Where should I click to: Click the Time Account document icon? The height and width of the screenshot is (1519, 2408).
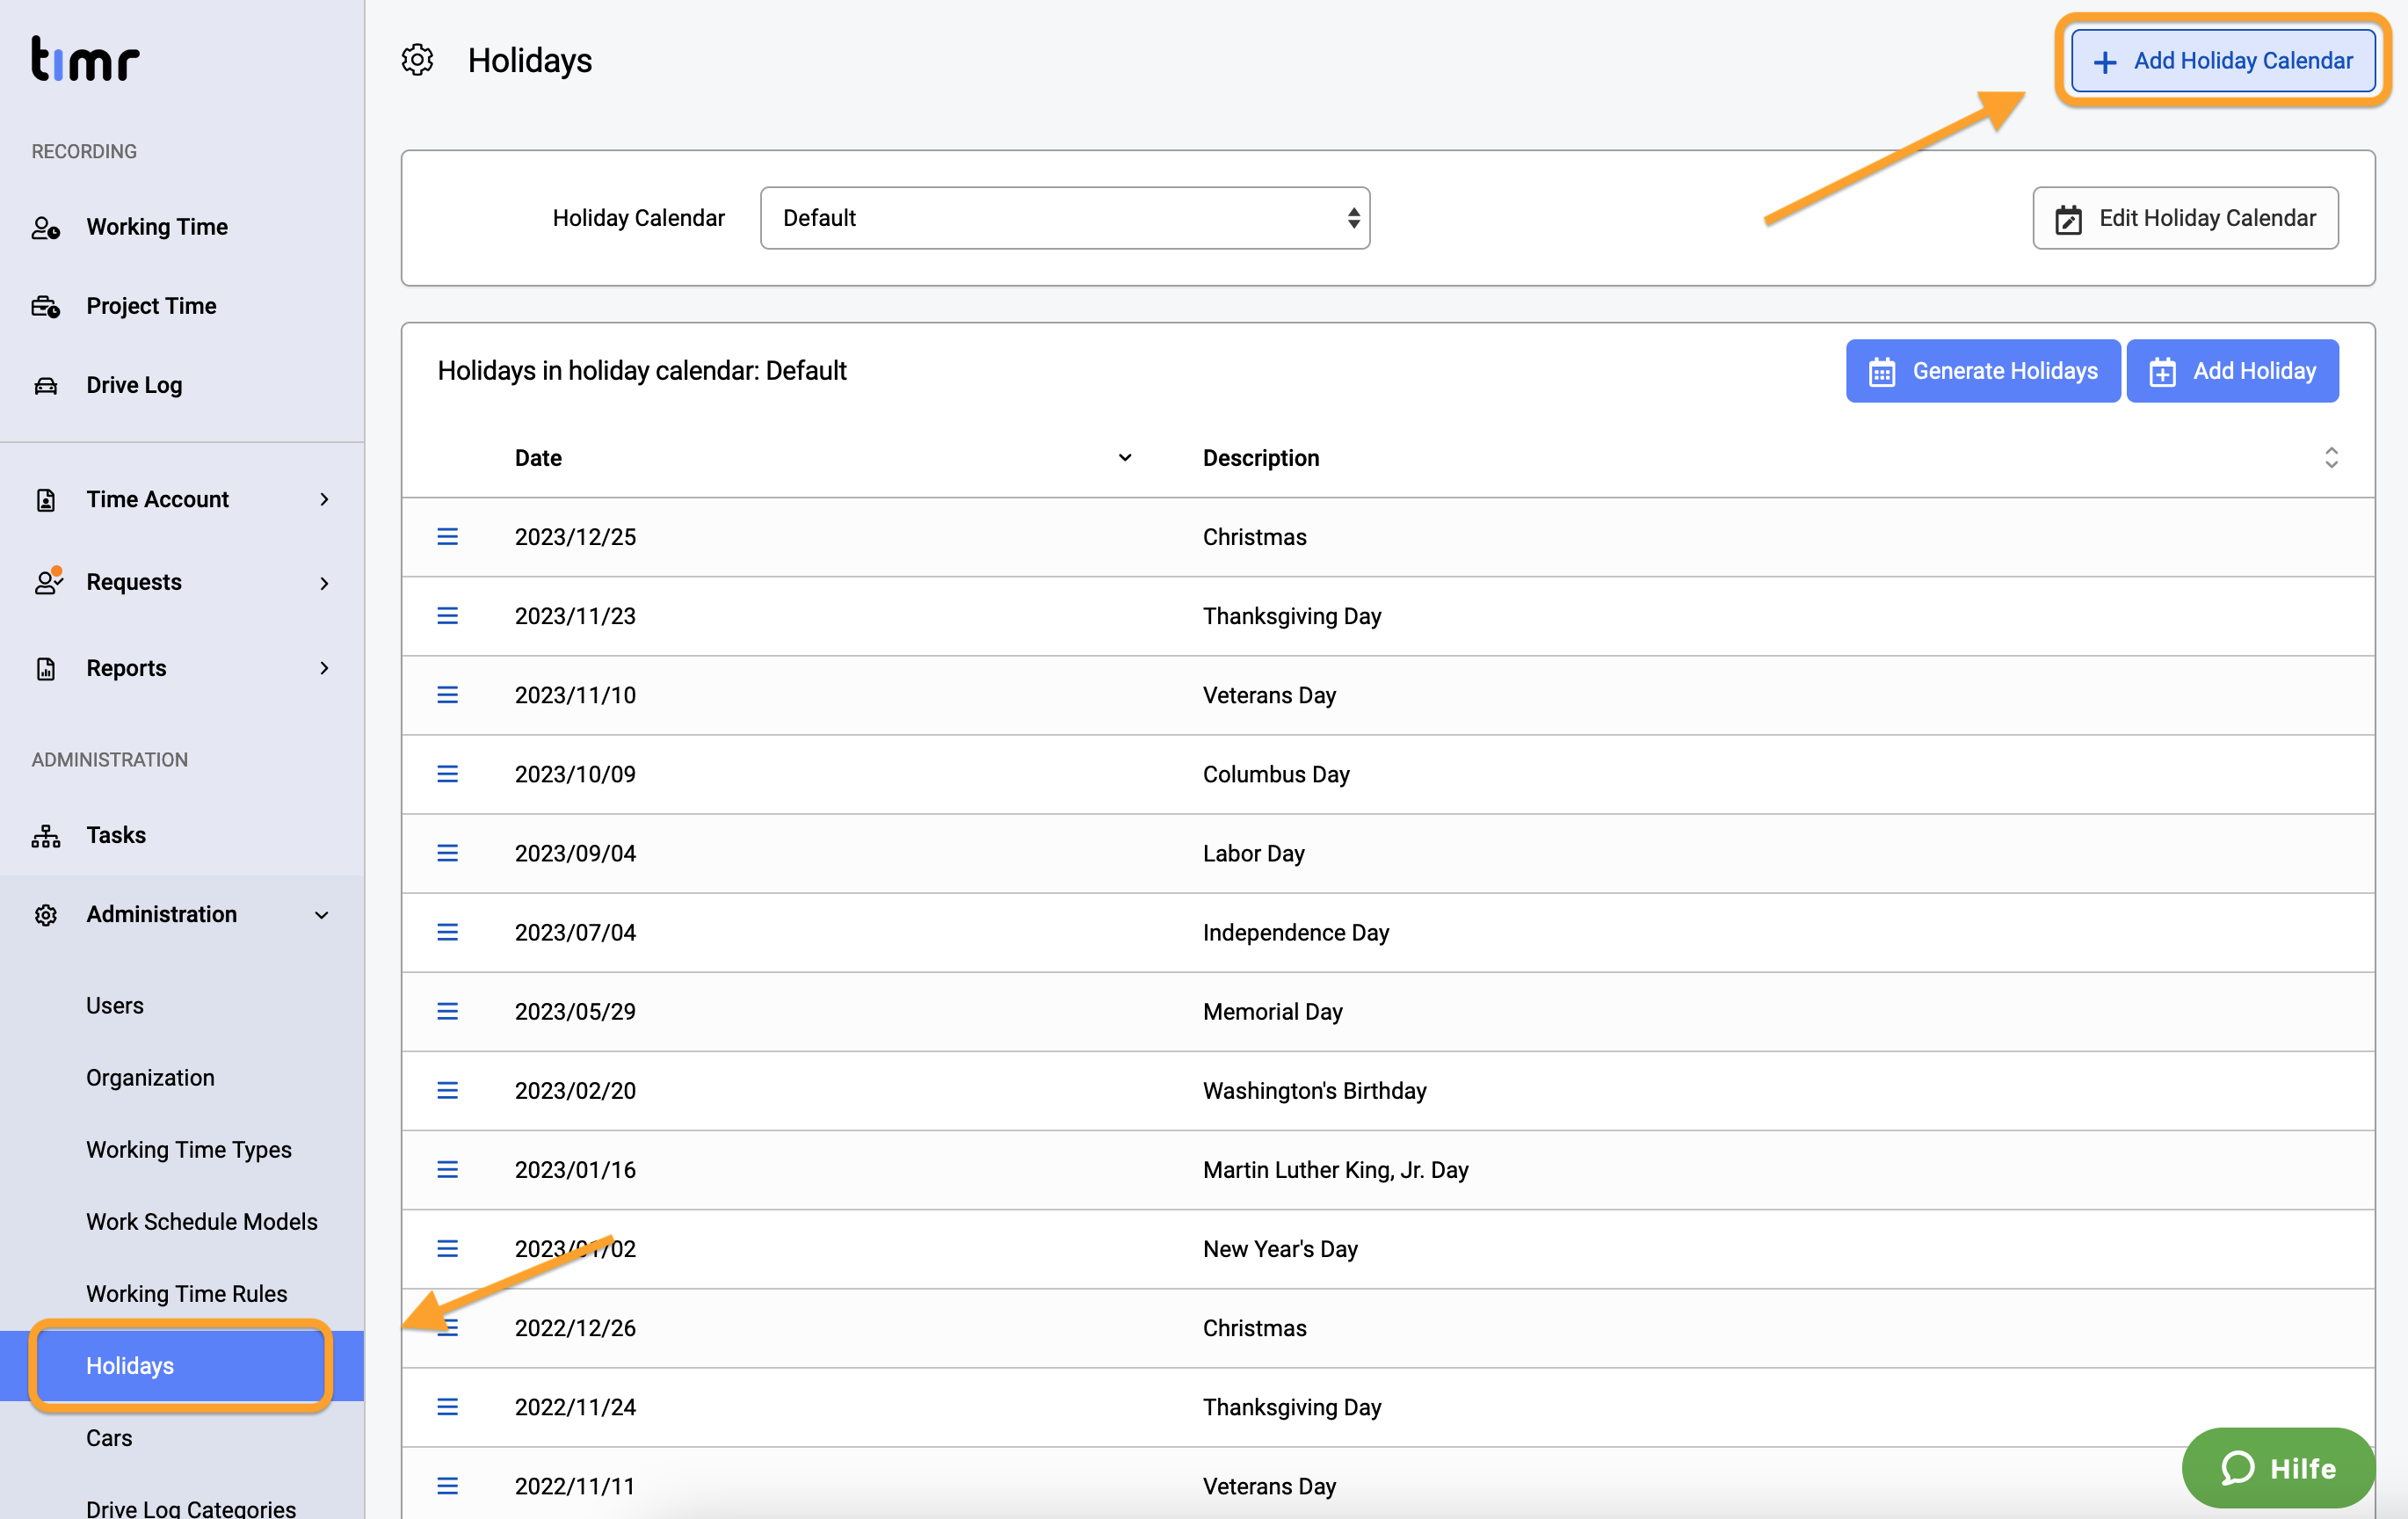[x=46, y=499]
